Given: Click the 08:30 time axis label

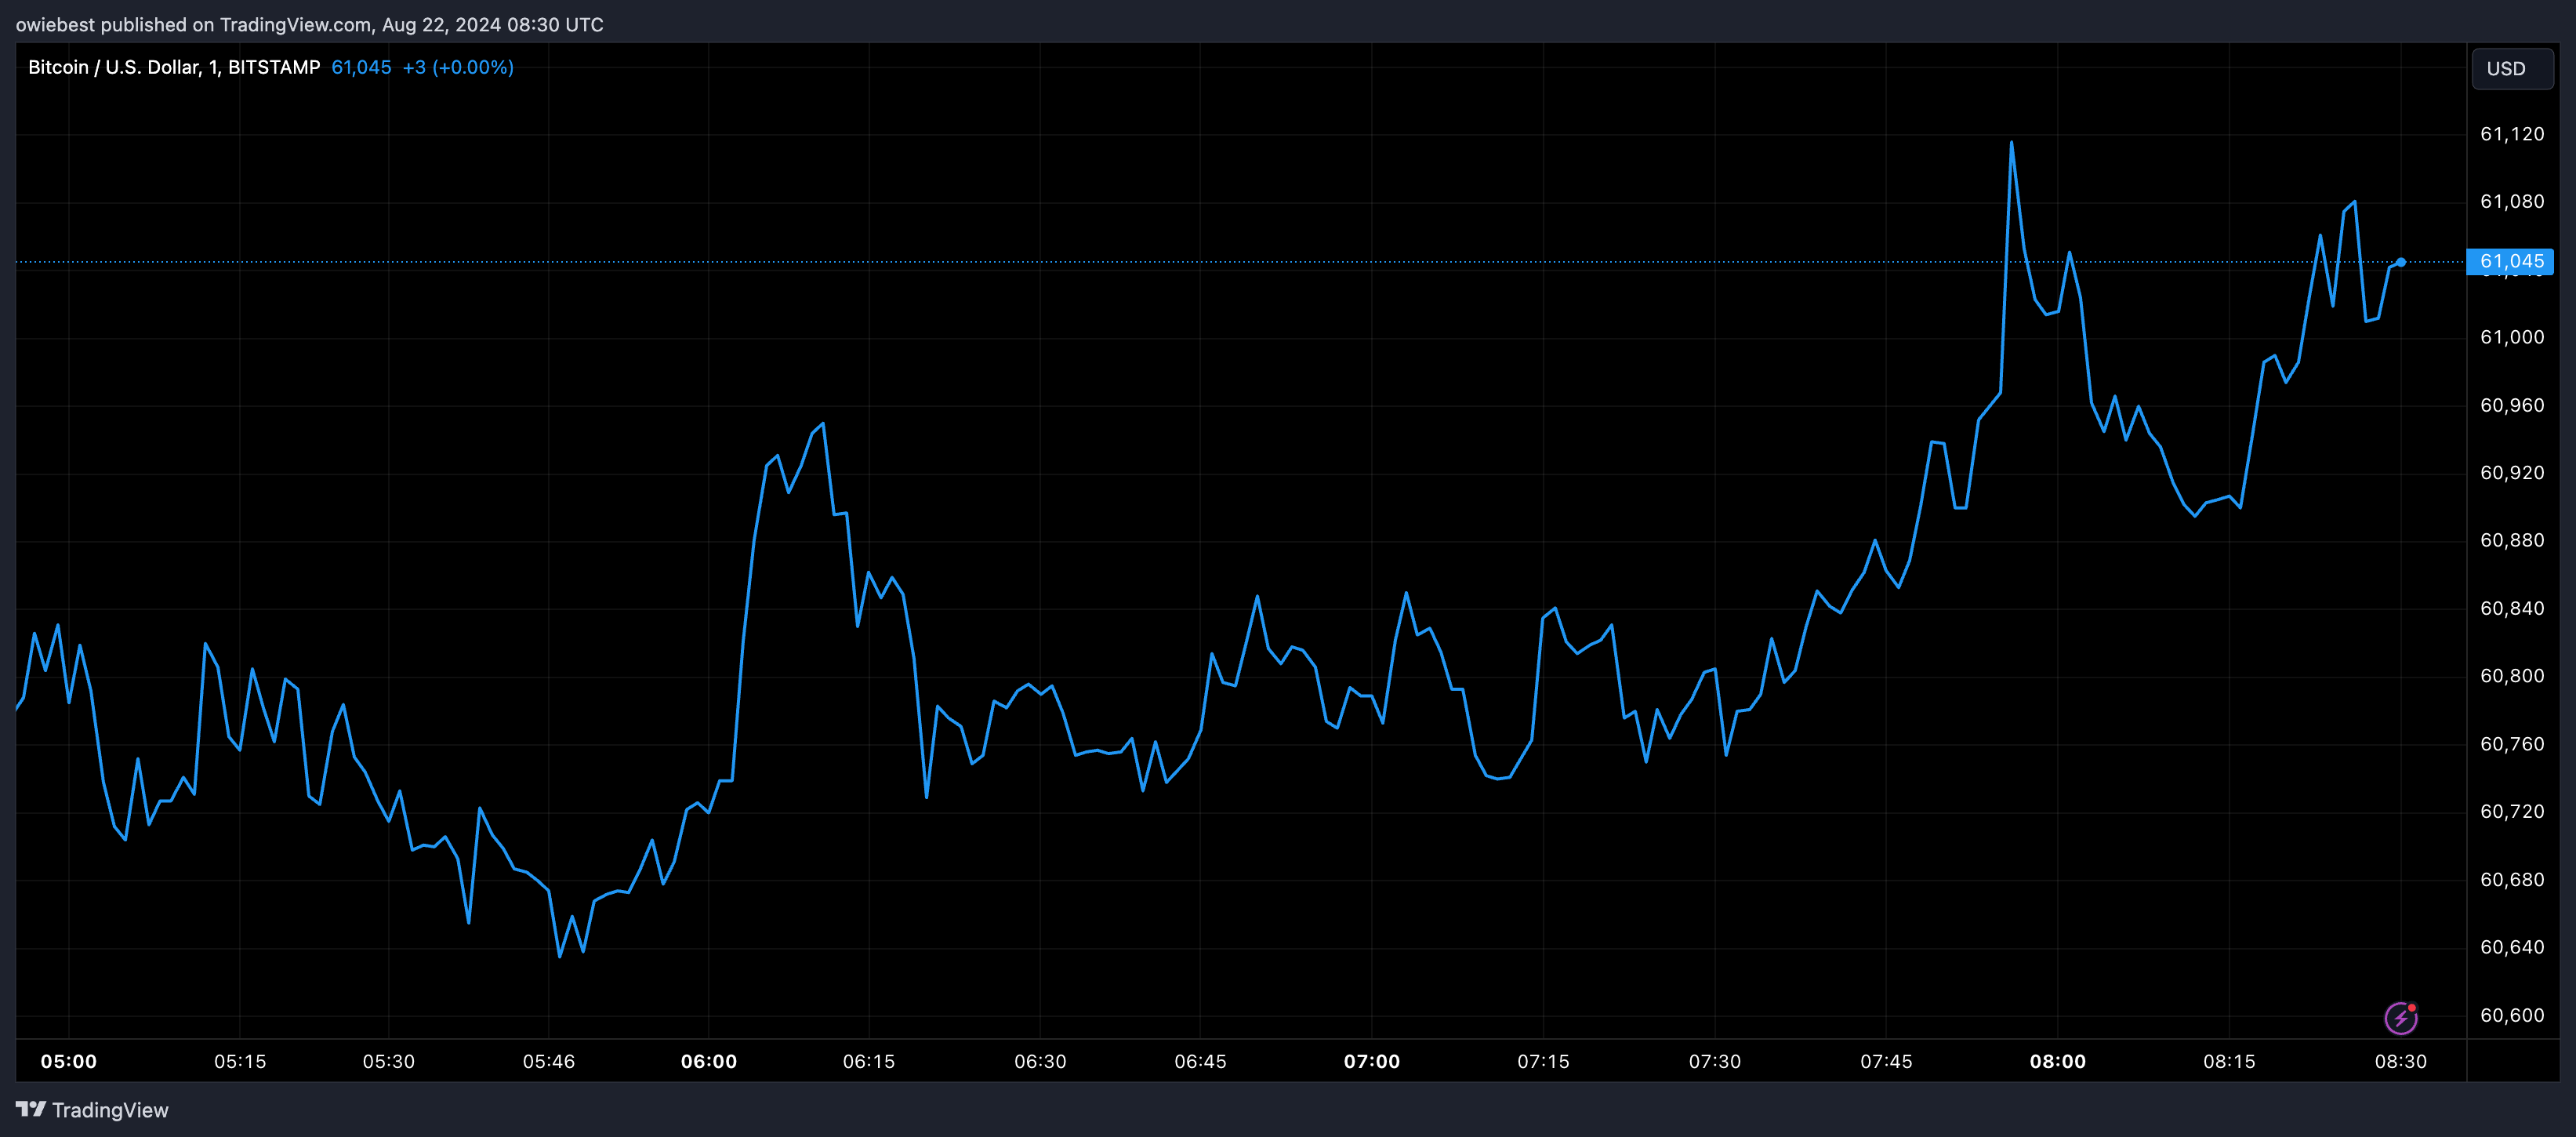Looking at the screenshot, I should pos(2400,1061).
